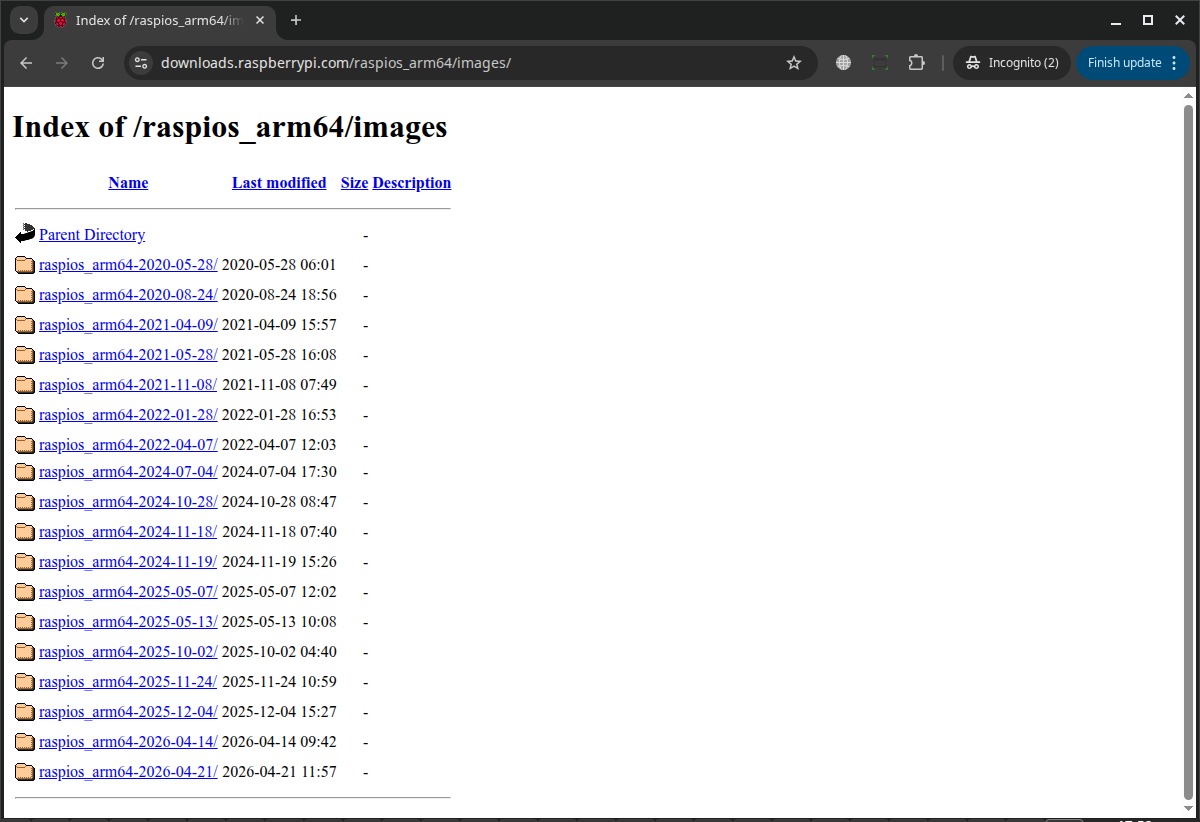Image resolution: width=1200 pixels, height=822 pixels.
Task: Click the browser forward arrow
Action: [x=62, y=63]
